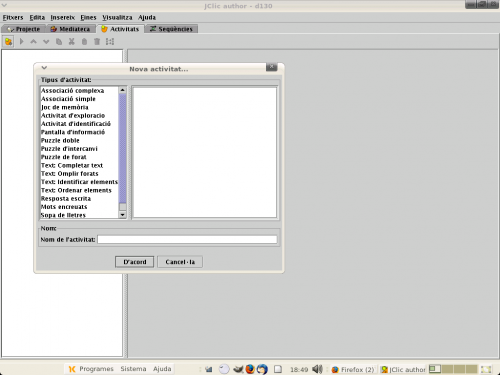500x375 pixels.
Task: Open the Eines menu
Action: [88, 17]
